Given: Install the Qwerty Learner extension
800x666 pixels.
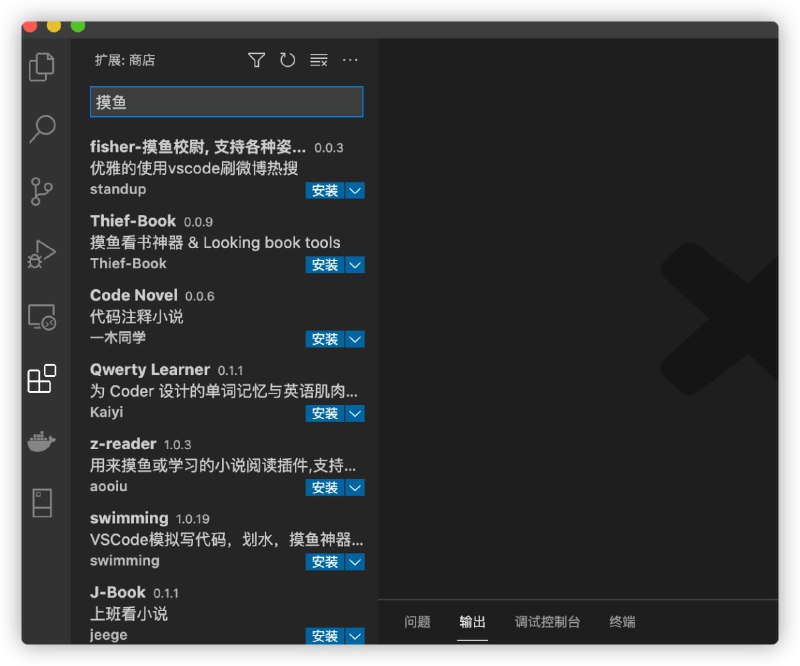Looking at the screenshot, I should 325,413.
